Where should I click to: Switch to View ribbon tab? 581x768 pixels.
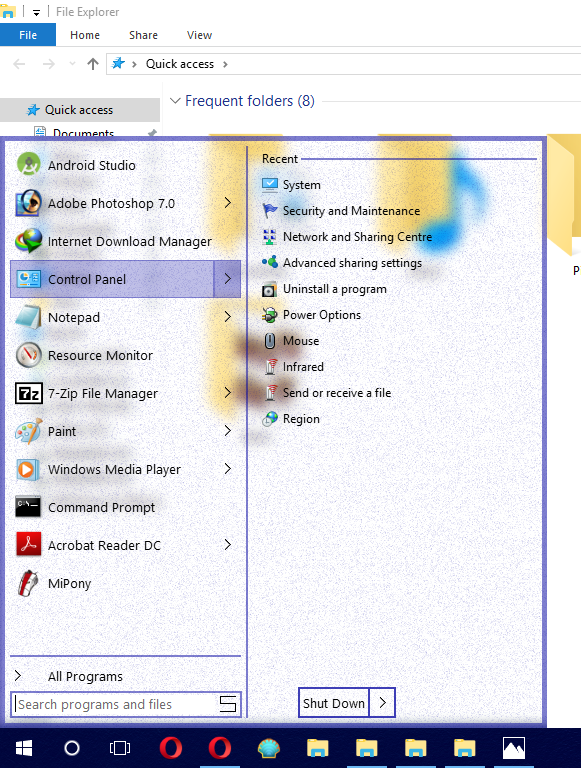[199, 35]
